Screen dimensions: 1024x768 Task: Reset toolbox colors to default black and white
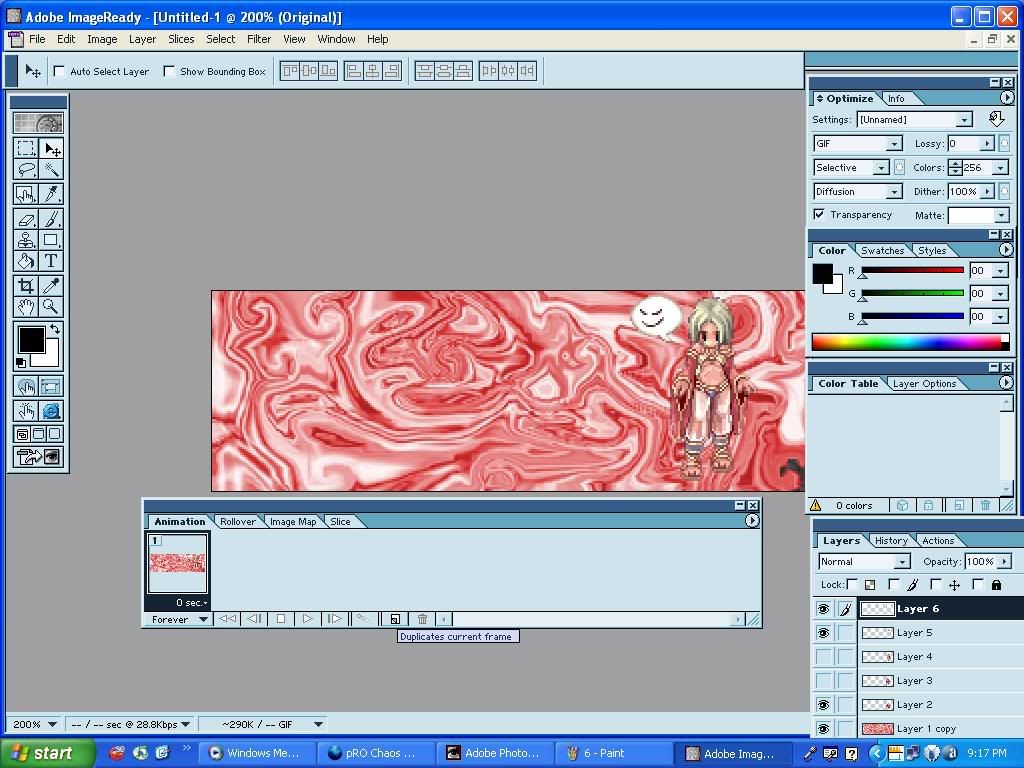[x=20, y=362]
